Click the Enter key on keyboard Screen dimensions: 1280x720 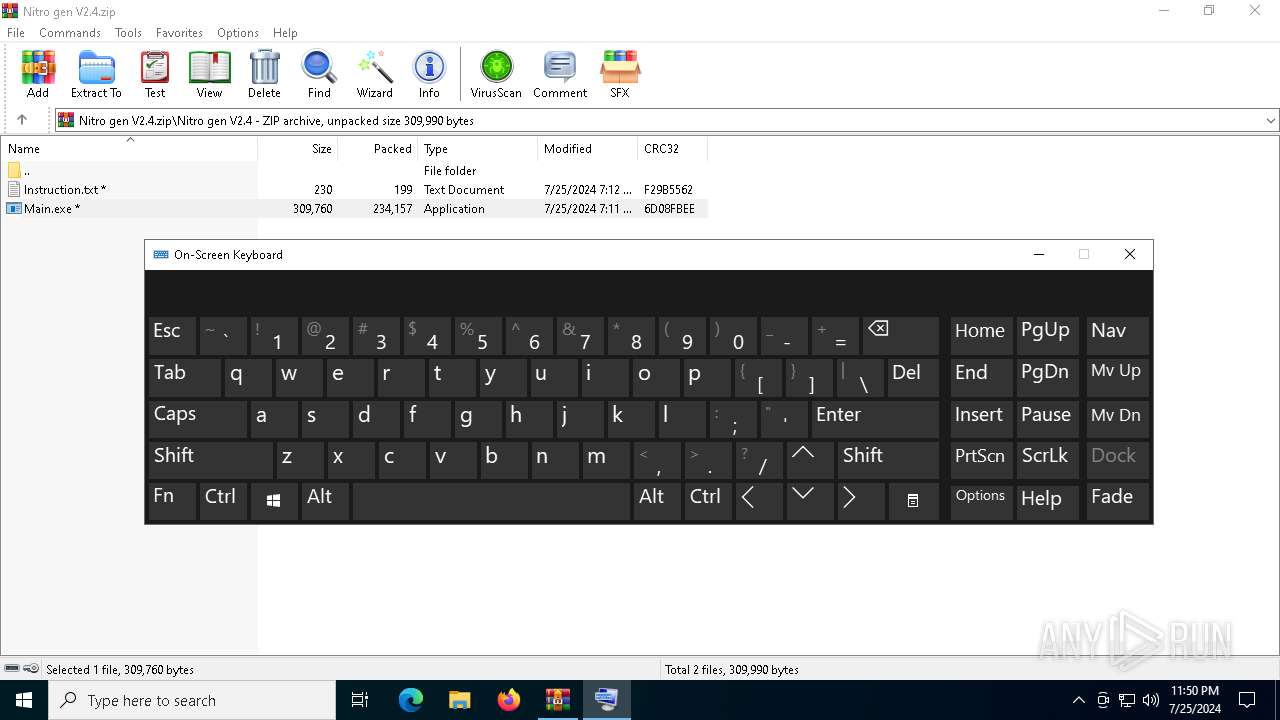click(875, 418)
